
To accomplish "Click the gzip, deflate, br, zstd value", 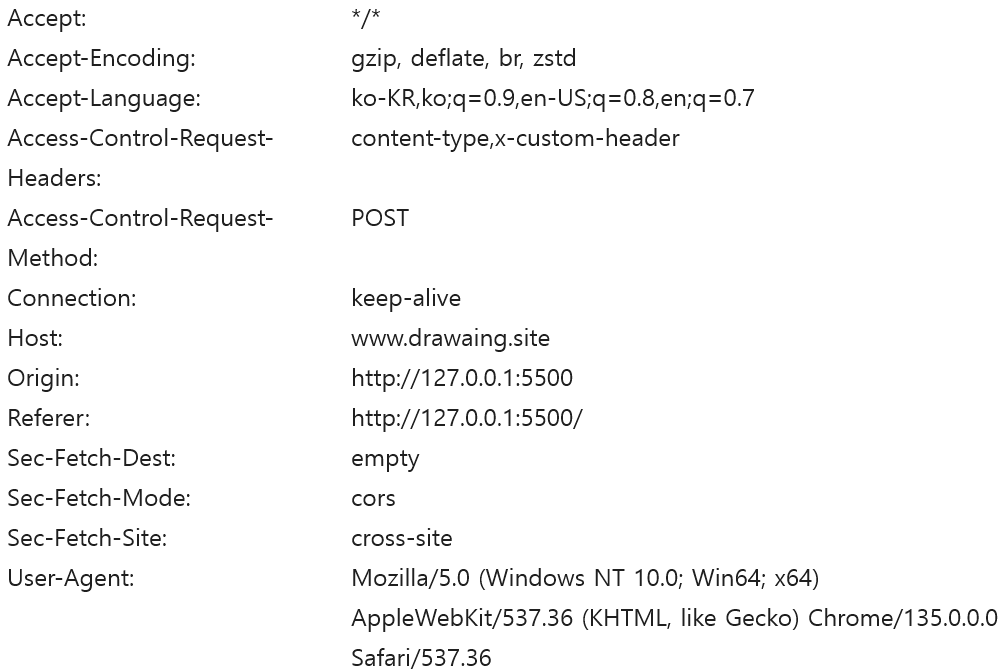I will (463, 58).
